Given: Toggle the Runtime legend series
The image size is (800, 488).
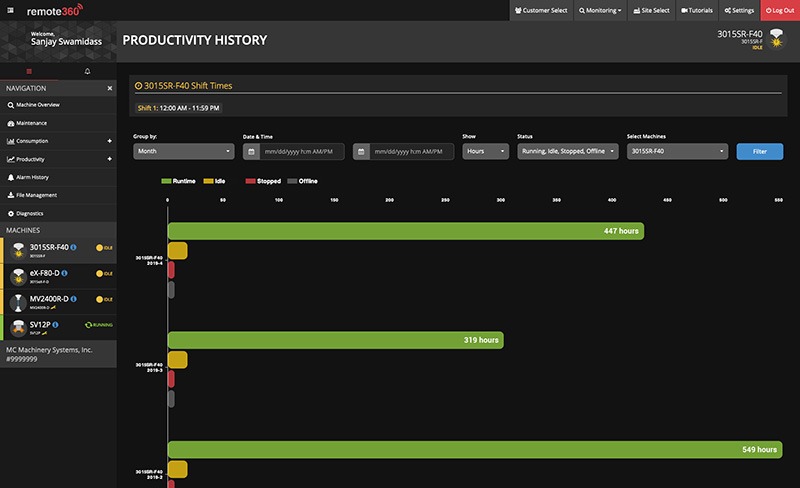Looking at the screenshot, I should (x=176, y=181).
